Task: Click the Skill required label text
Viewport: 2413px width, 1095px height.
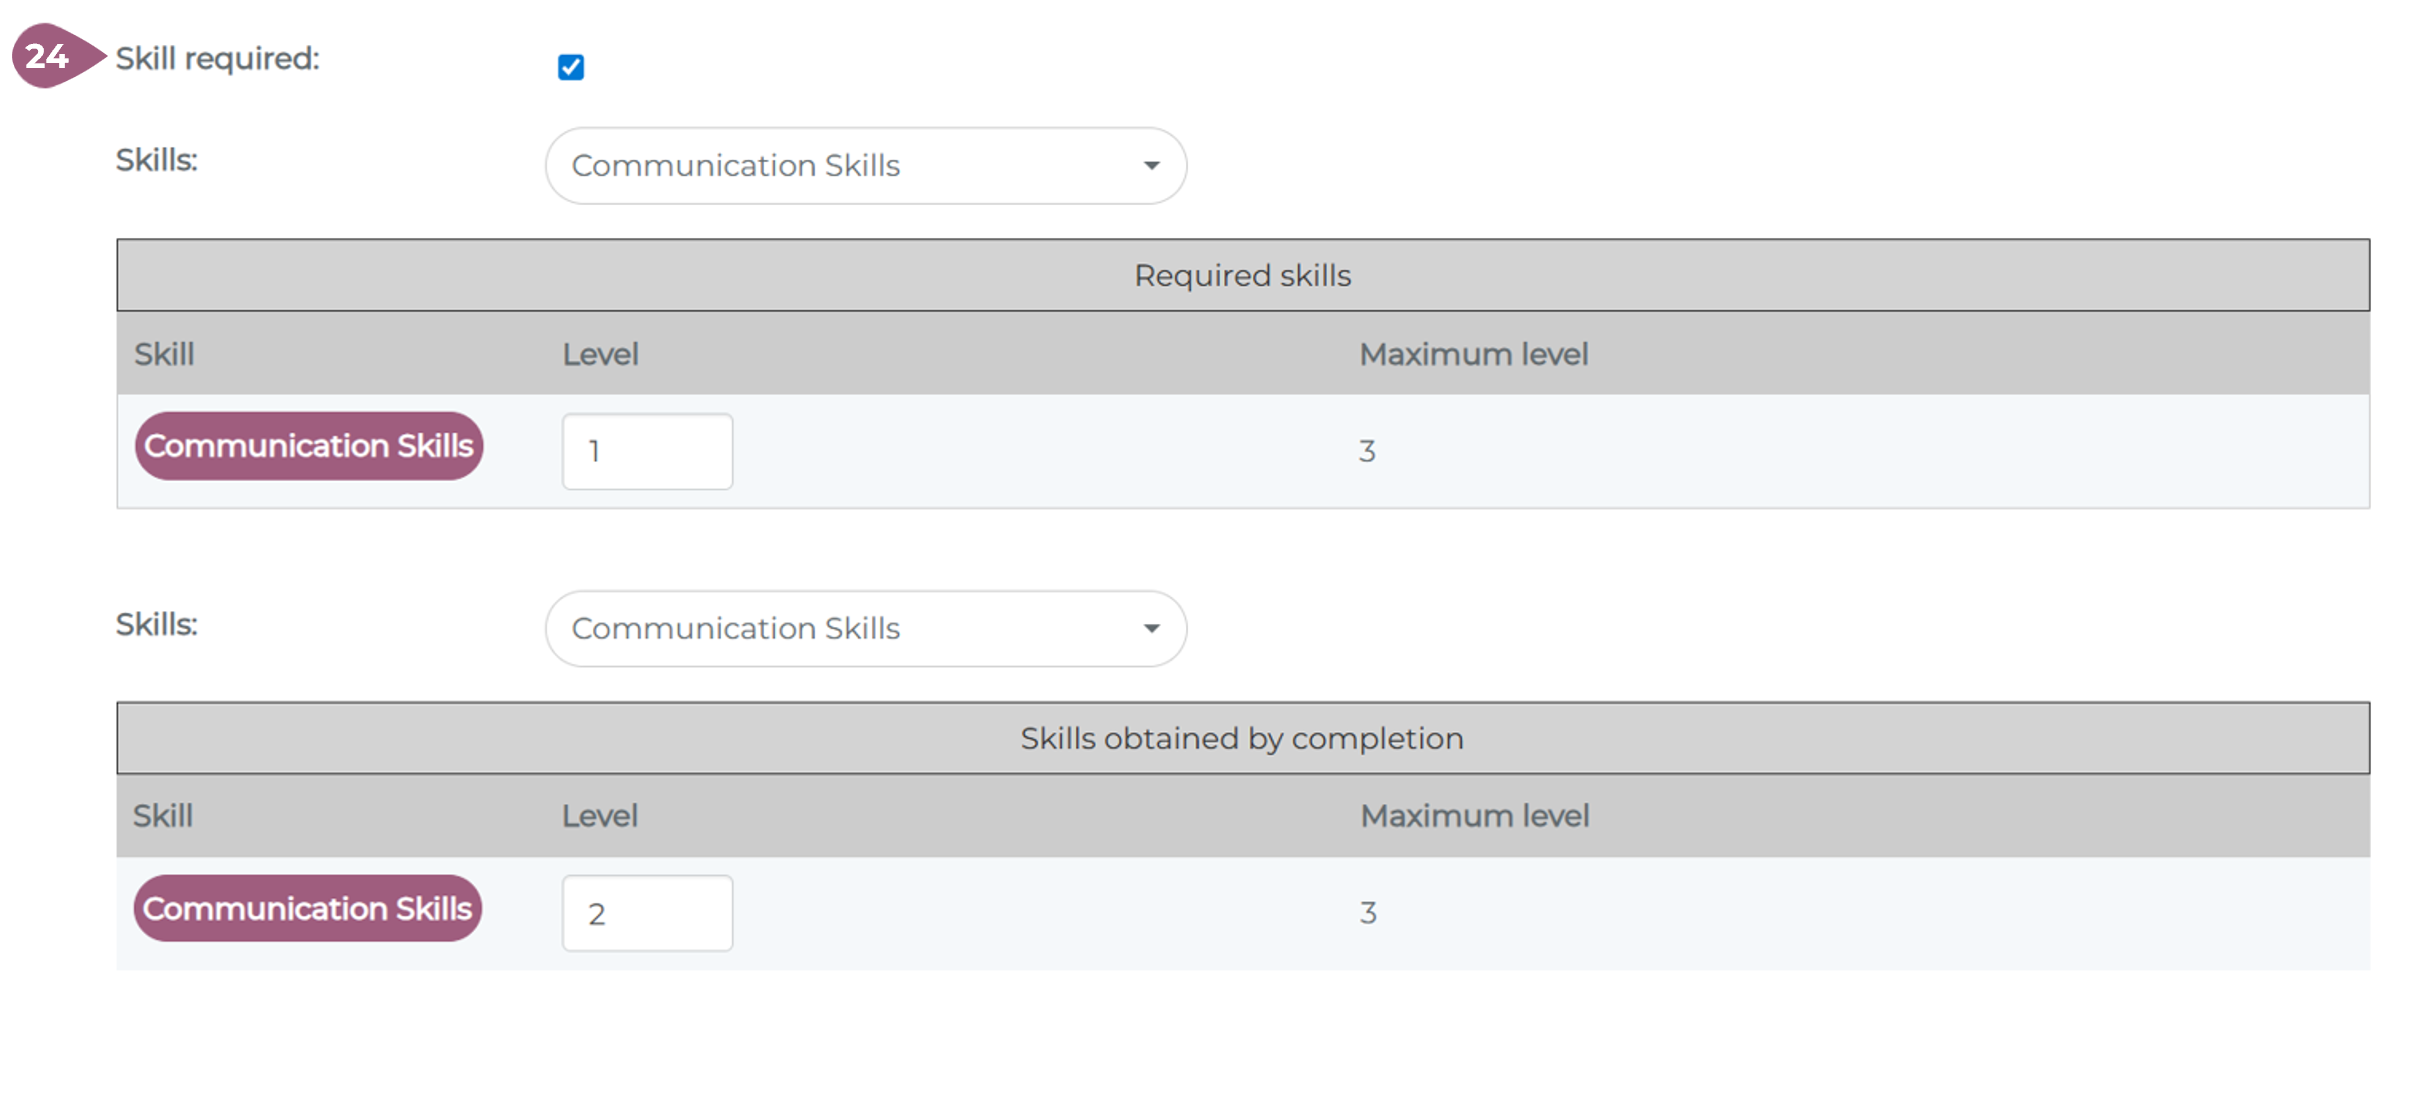Action: [217, 59]
